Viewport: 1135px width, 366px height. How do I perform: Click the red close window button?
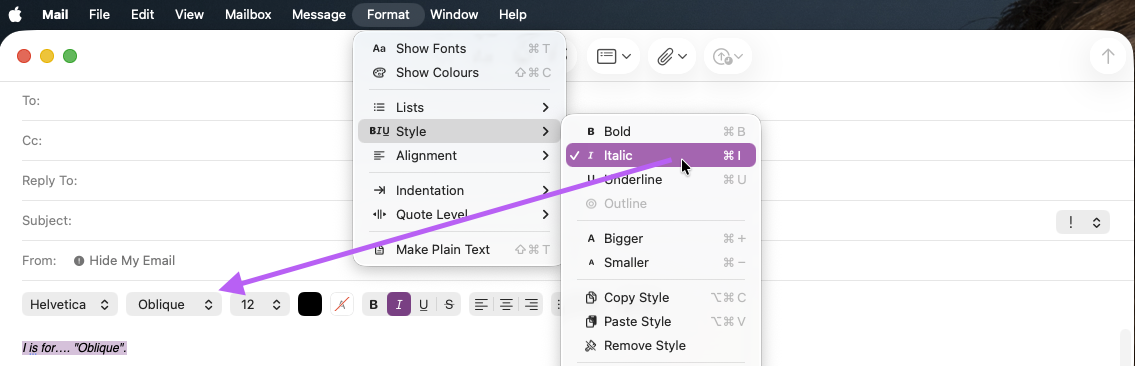(x=24, y=56)
